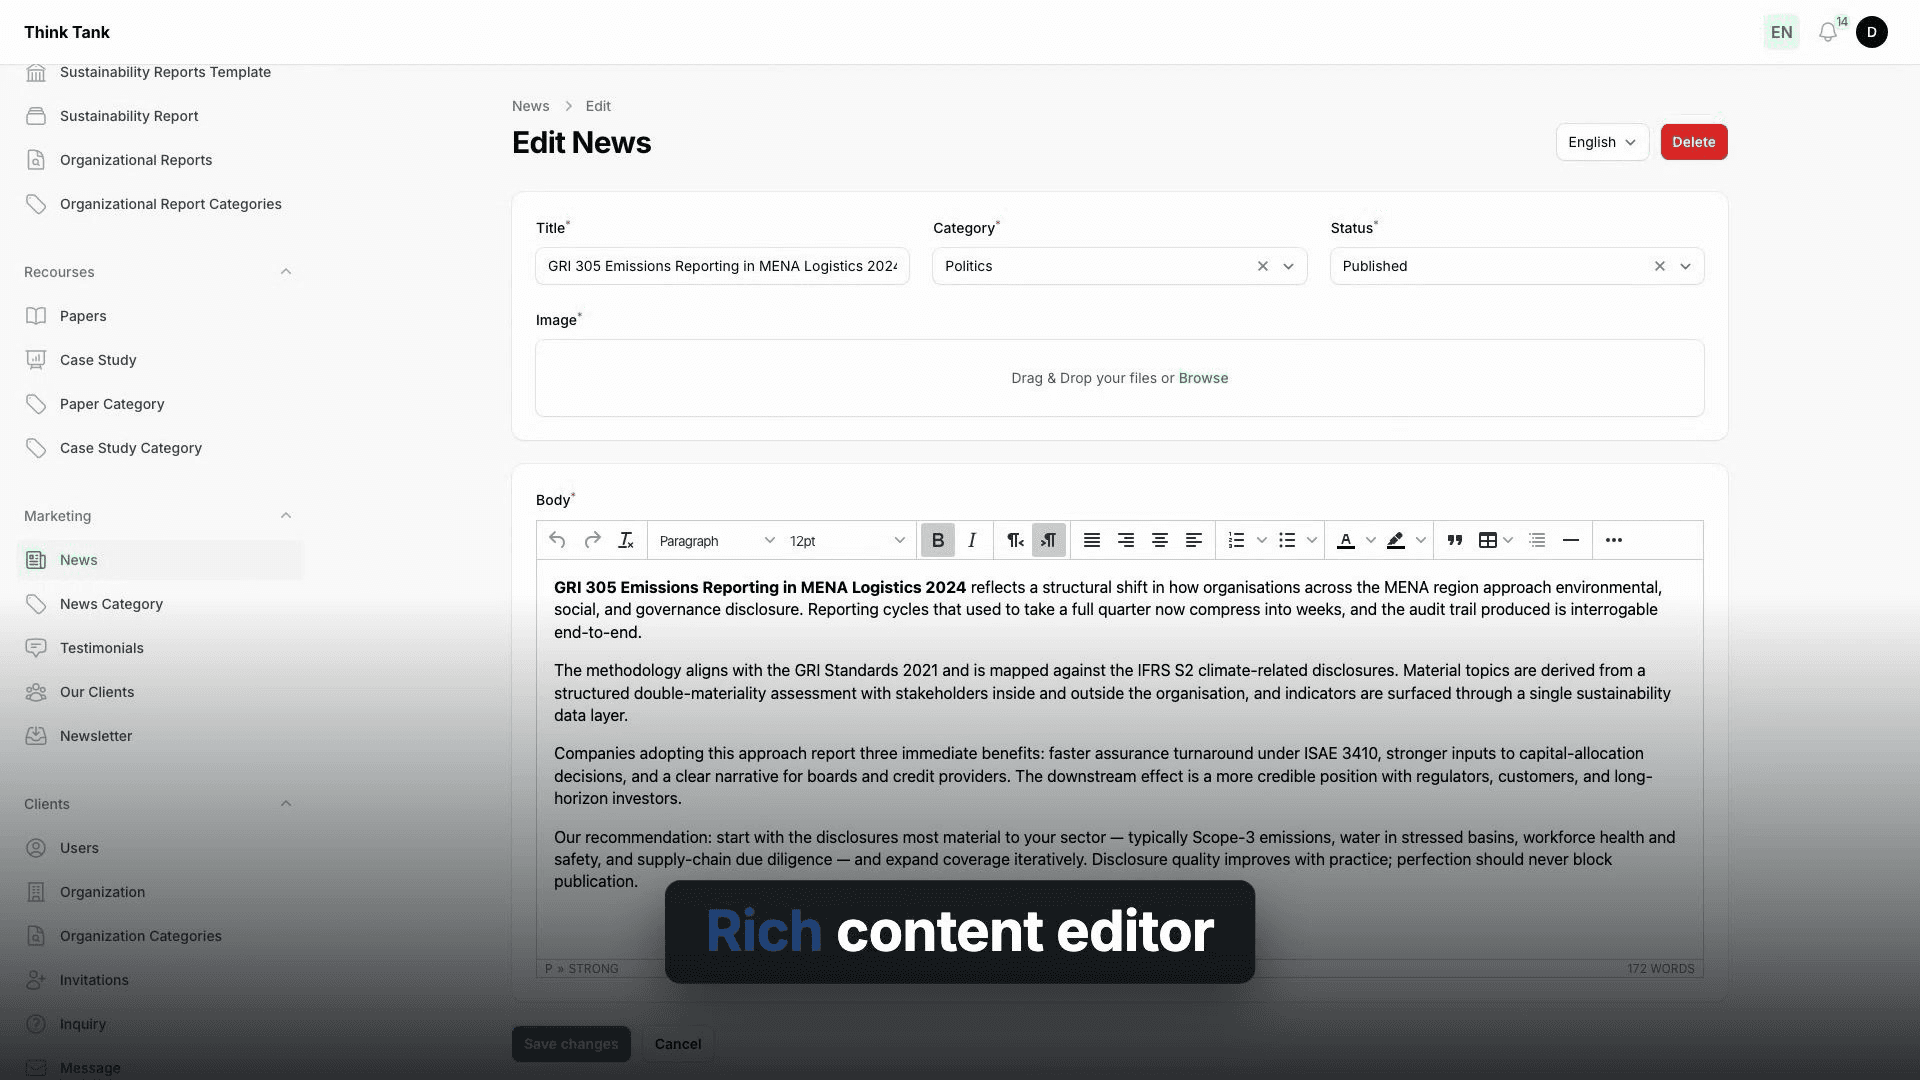Open the Paragraph block format dropdown
1920x1080 pixels.
716,541
